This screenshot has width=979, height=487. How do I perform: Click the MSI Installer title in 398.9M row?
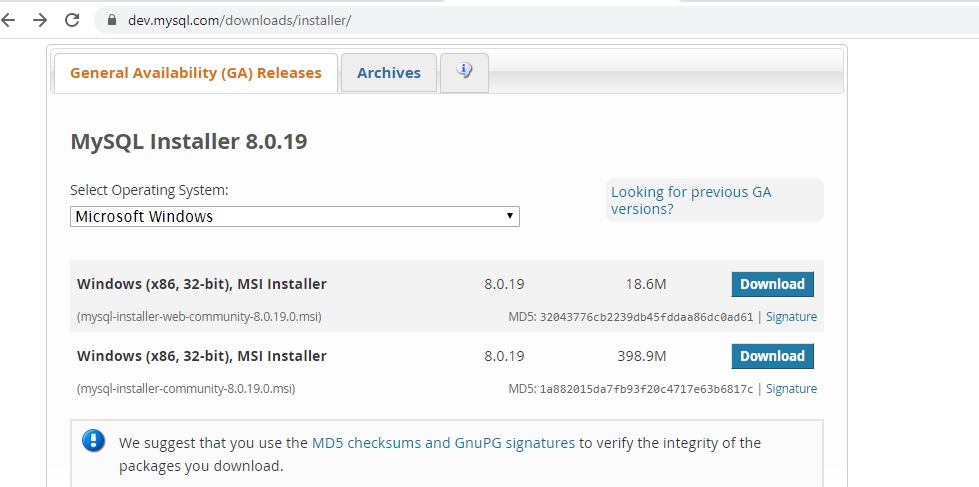click(202, 356)
